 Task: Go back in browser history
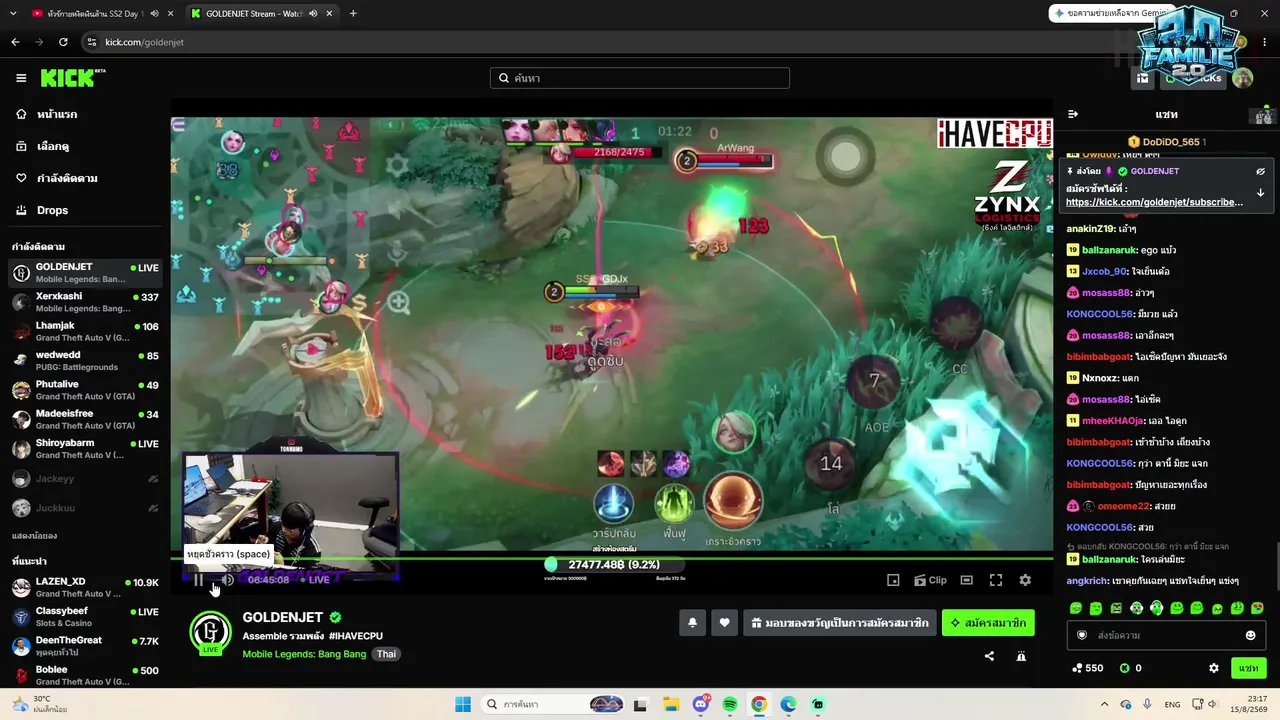click(15, 42)
